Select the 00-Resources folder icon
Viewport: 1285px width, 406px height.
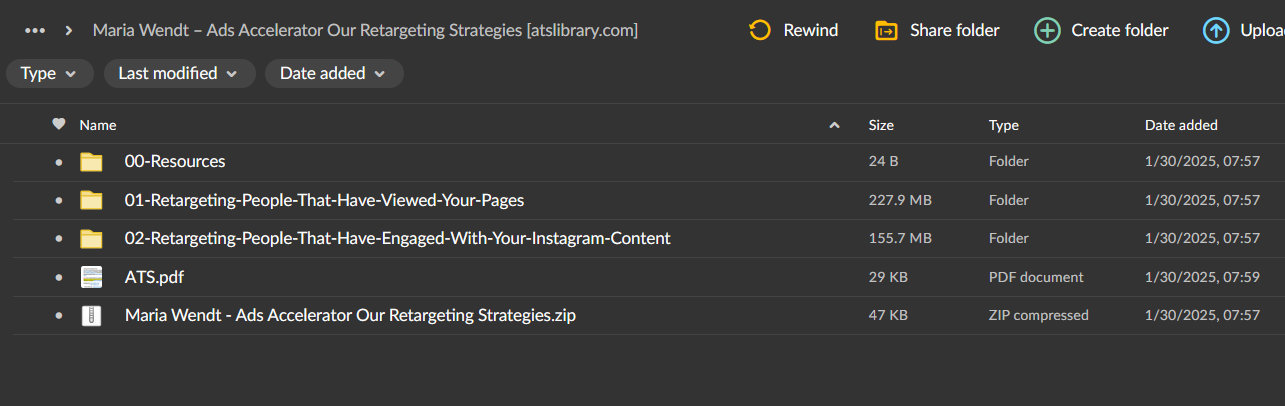tap(92, 161)
